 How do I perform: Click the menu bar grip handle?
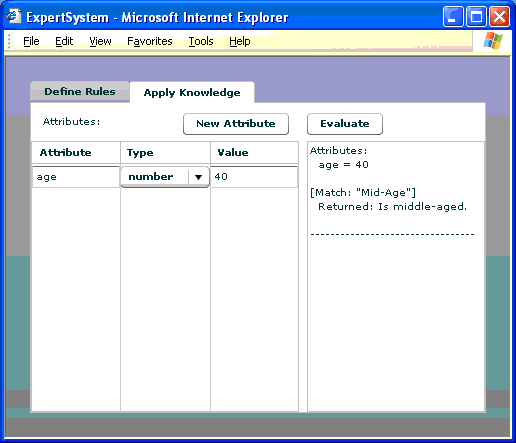pos(9,41)
